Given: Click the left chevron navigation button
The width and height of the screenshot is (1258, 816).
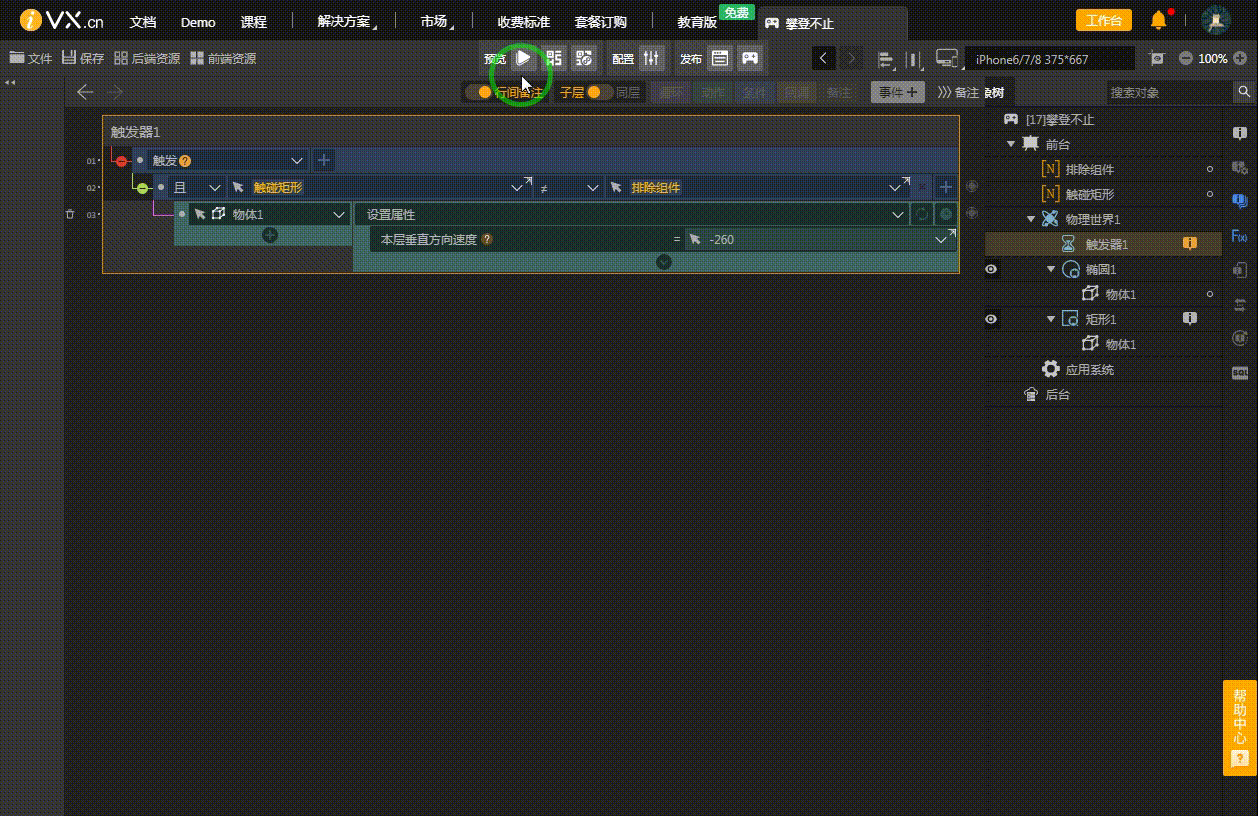Looking at the screenshot, I should click(823, 58).
